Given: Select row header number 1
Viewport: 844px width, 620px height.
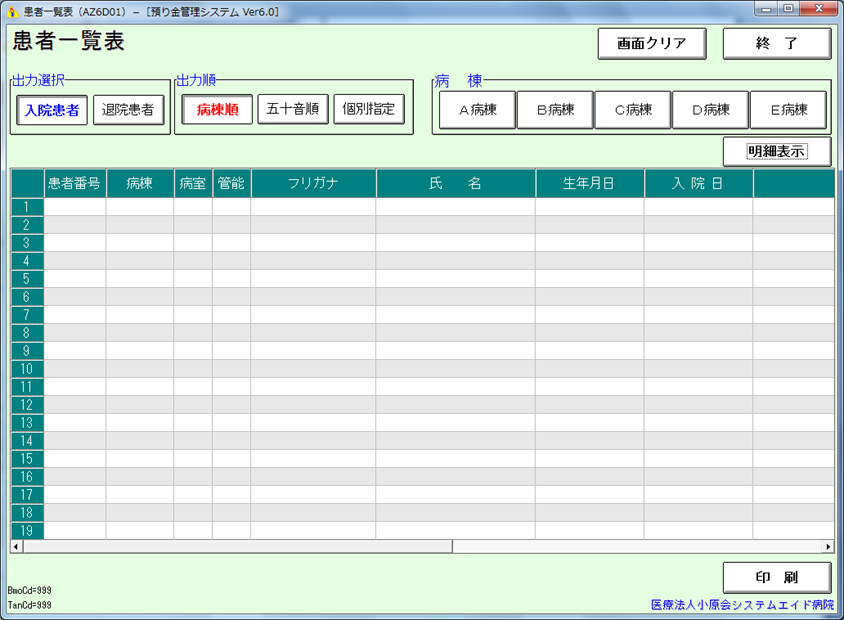Looking at the screenshot, I should coord(27,207).
